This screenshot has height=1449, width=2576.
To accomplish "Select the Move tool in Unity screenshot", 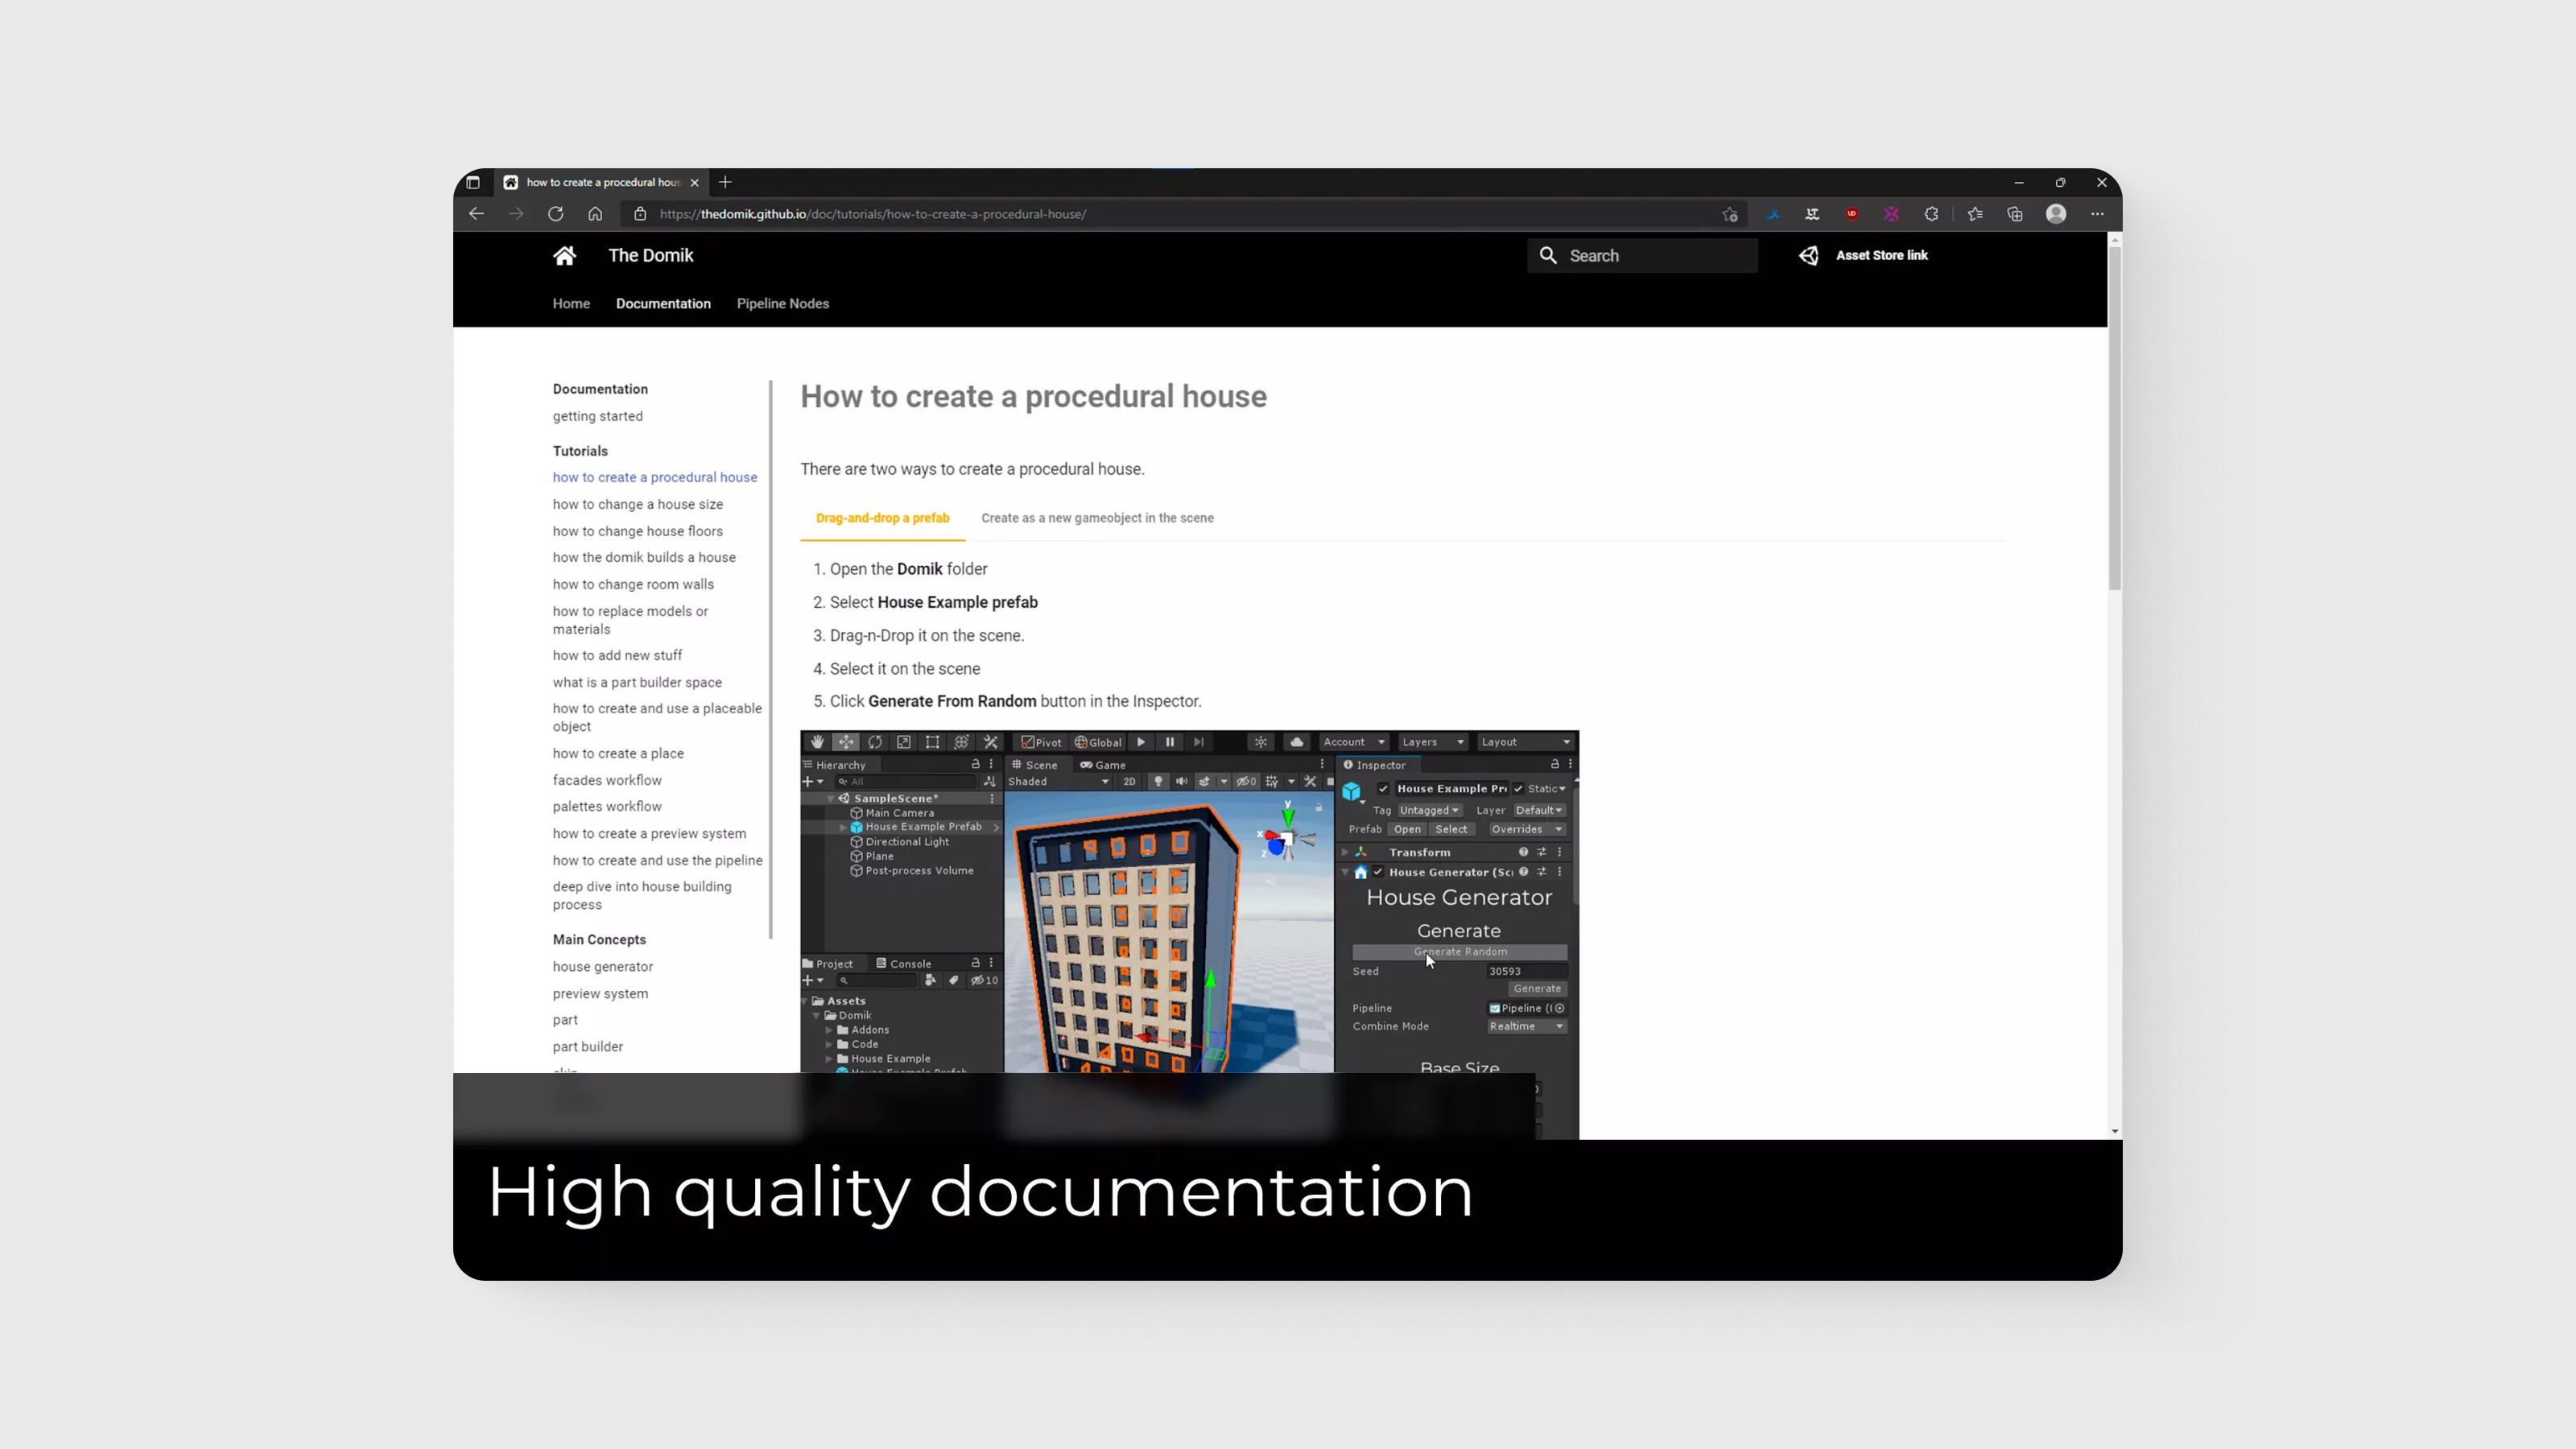I will tap(846, 742).
